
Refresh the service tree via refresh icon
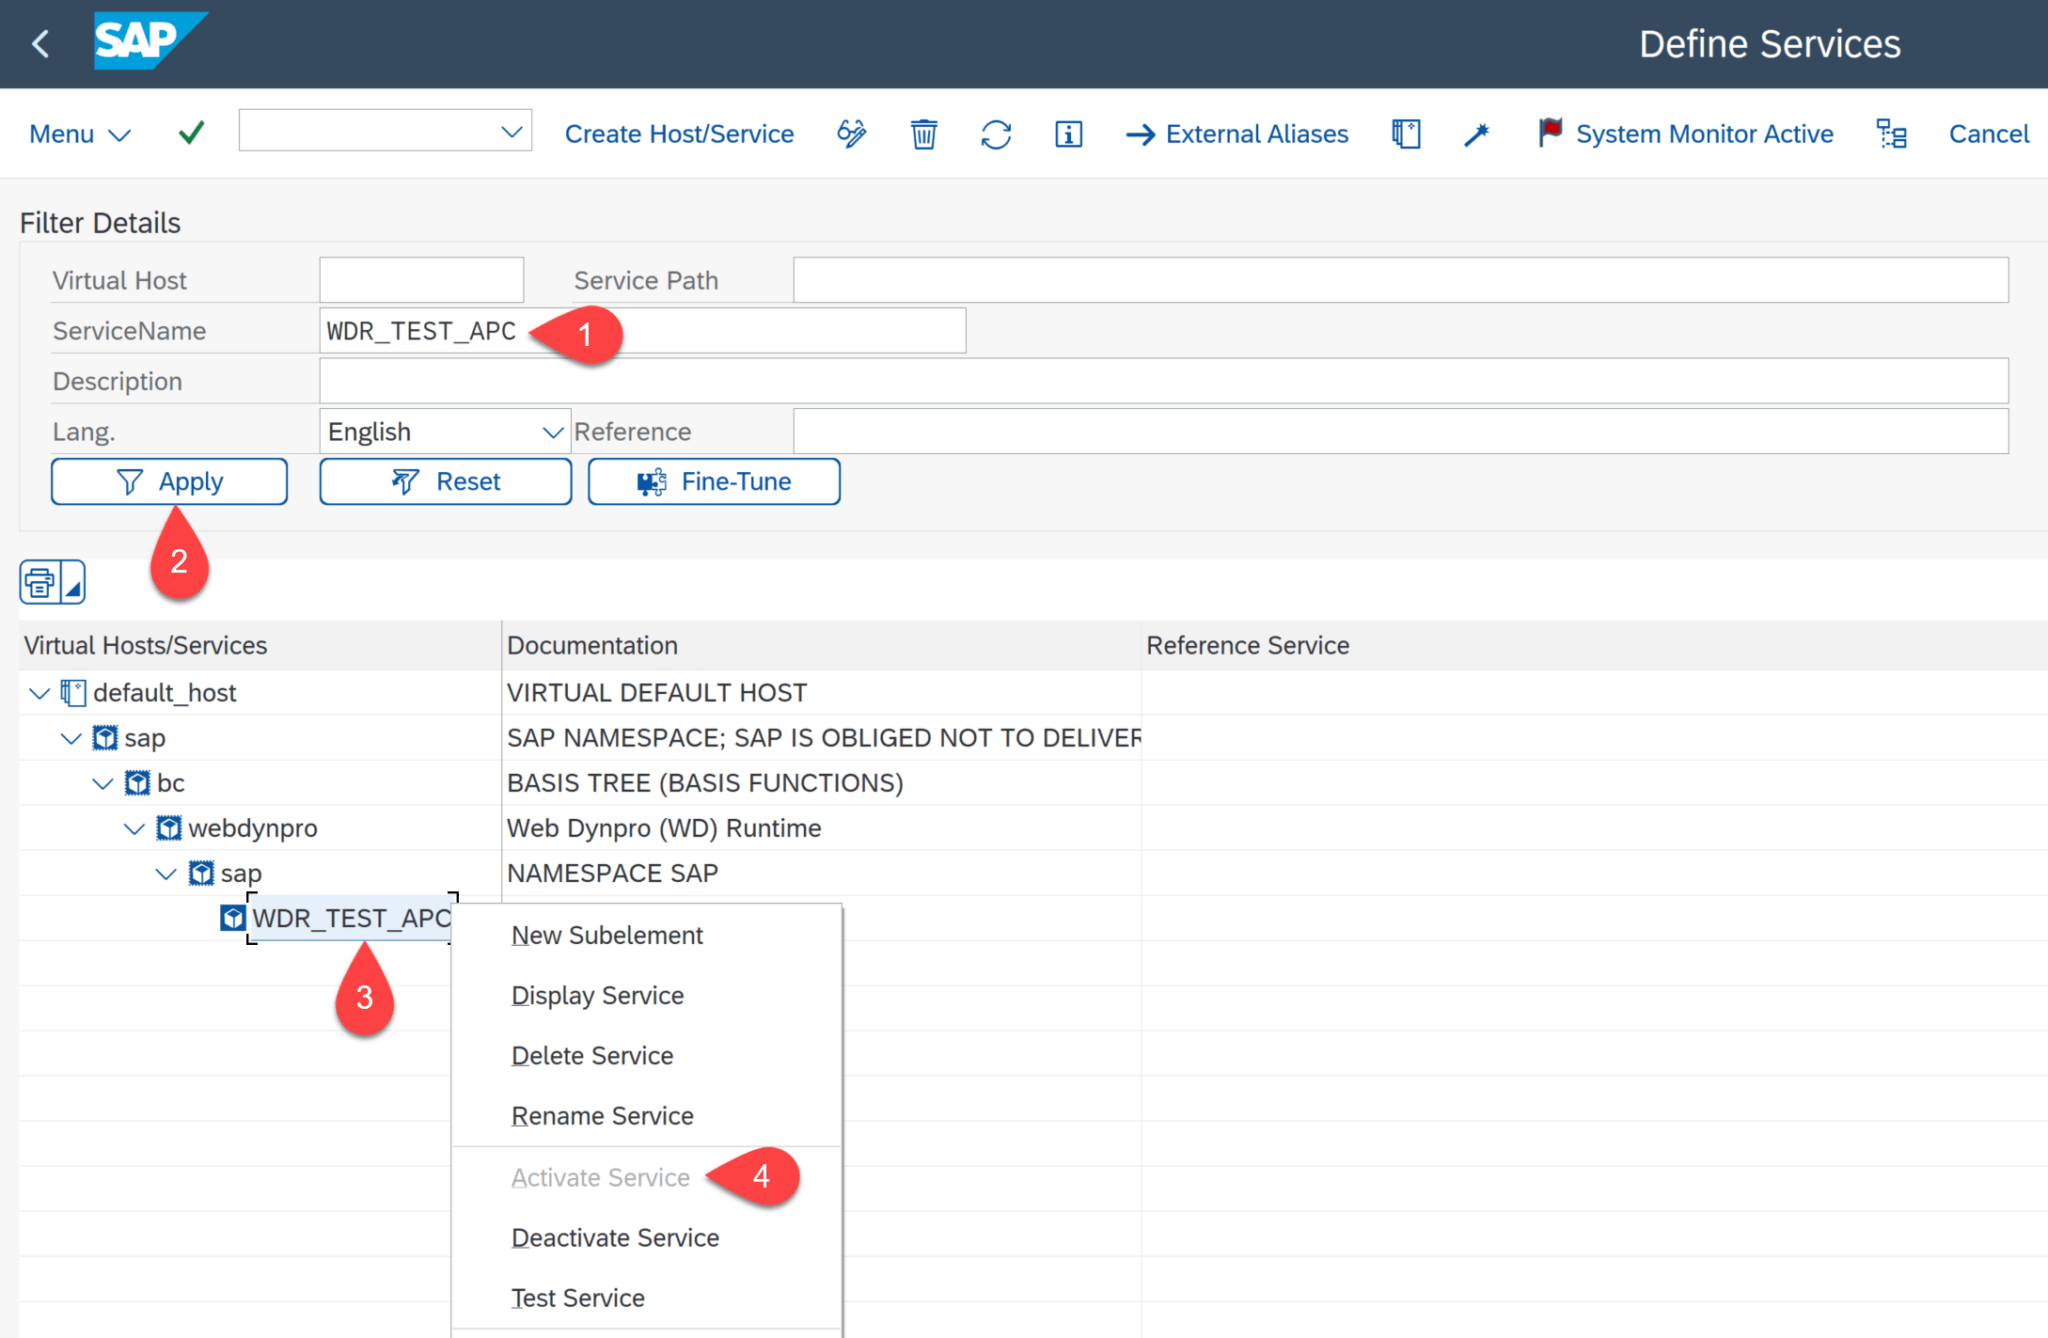[996, 133]
